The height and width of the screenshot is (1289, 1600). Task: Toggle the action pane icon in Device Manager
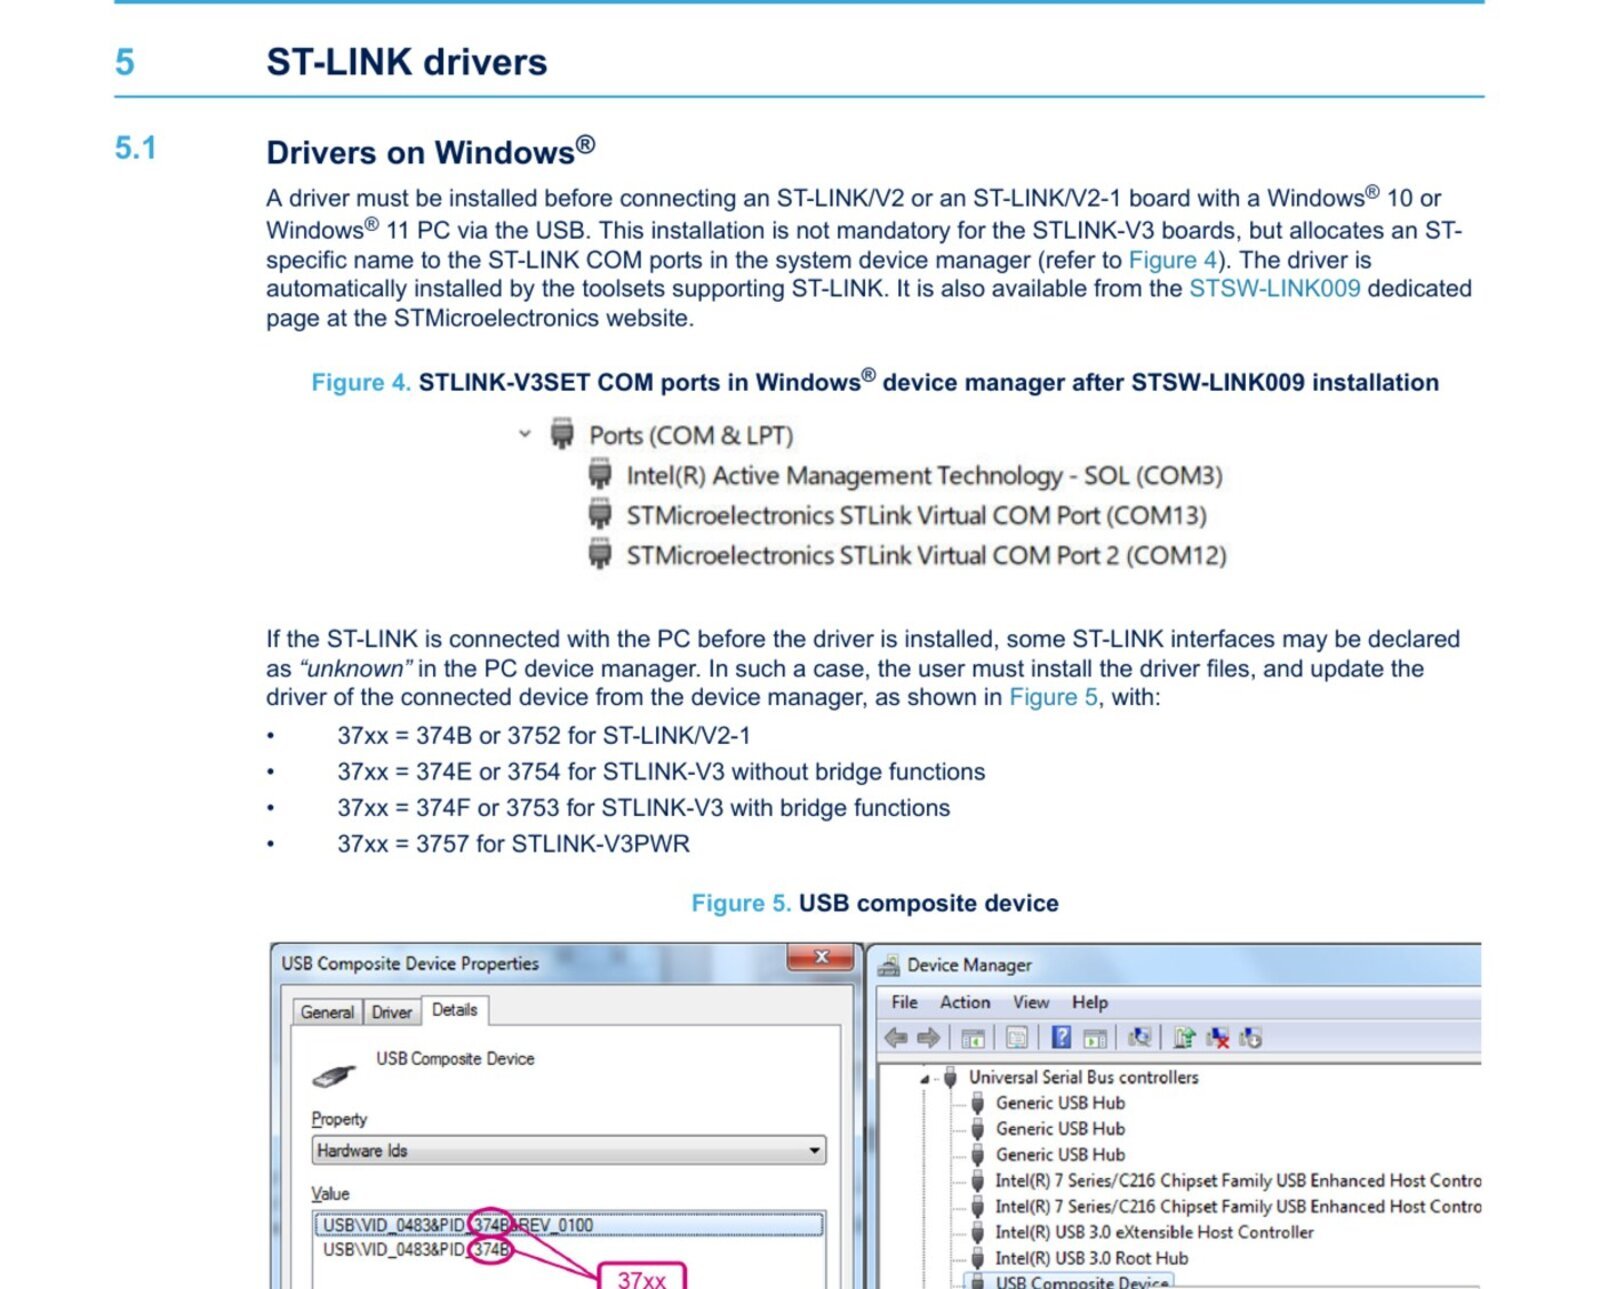pos(1095,1038)
